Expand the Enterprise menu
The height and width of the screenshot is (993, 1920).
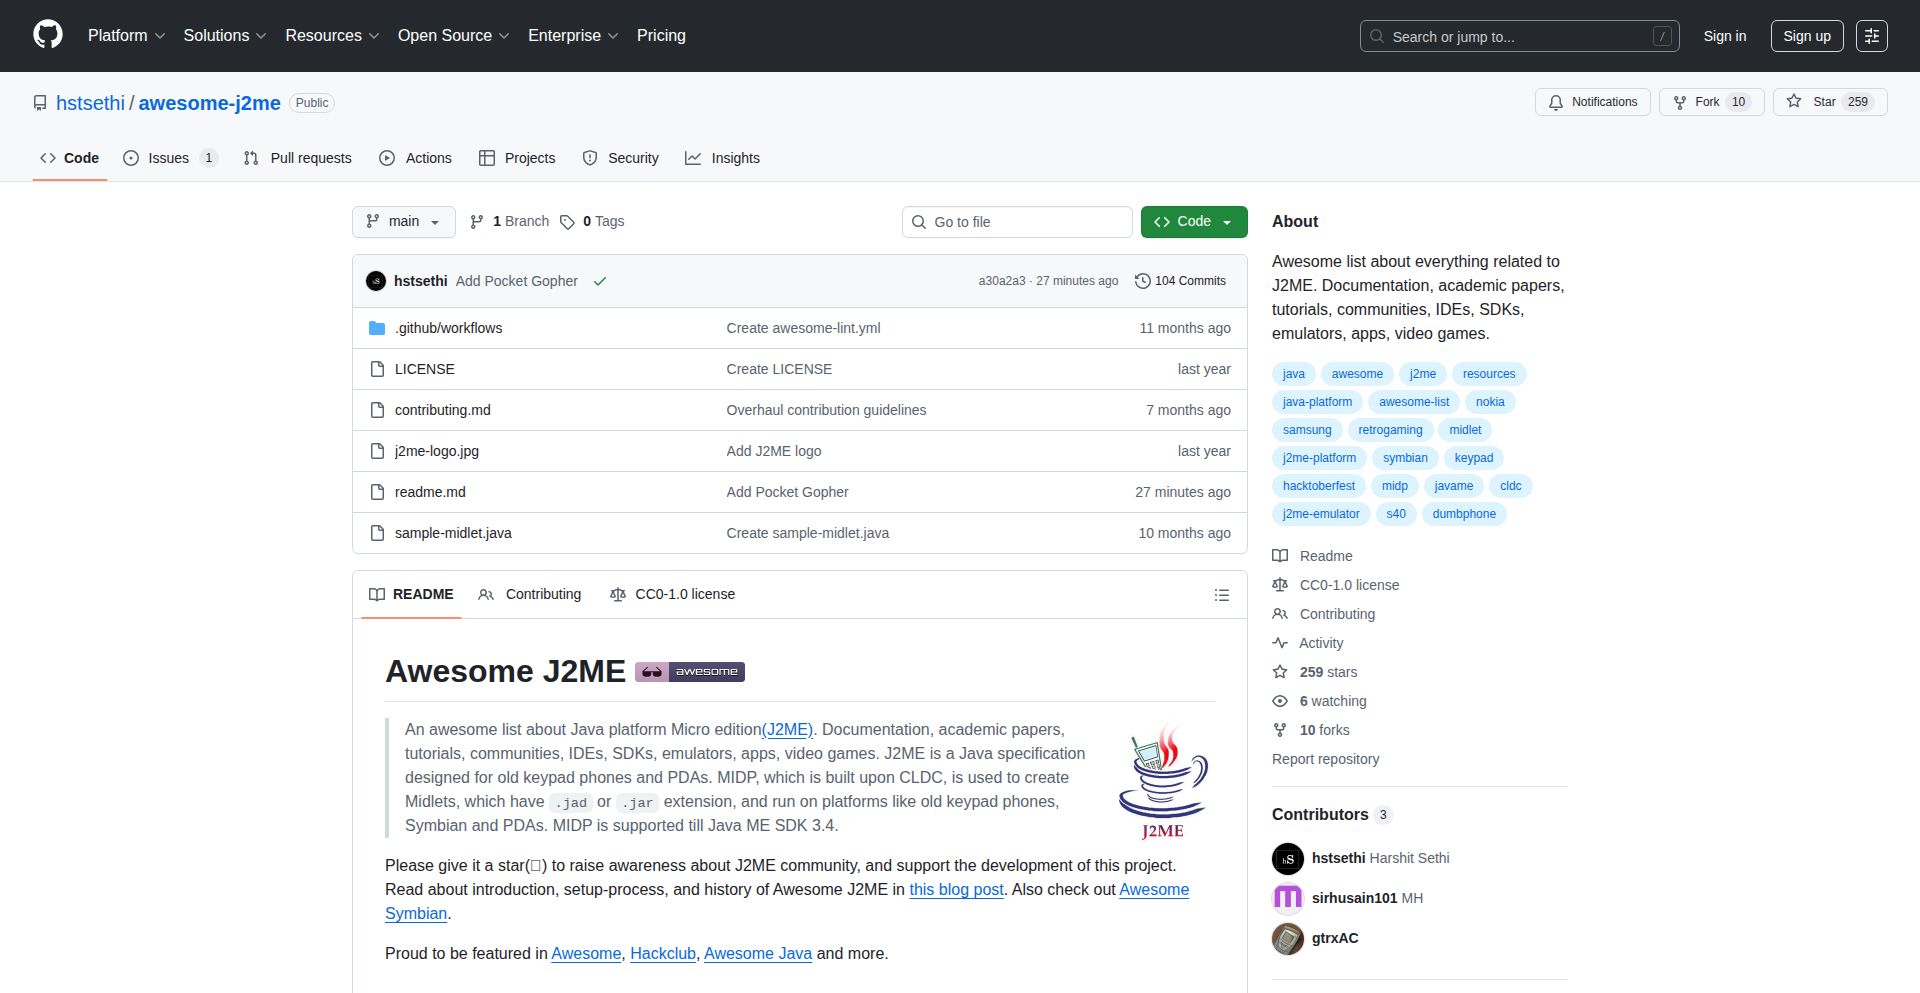(573, 36)
